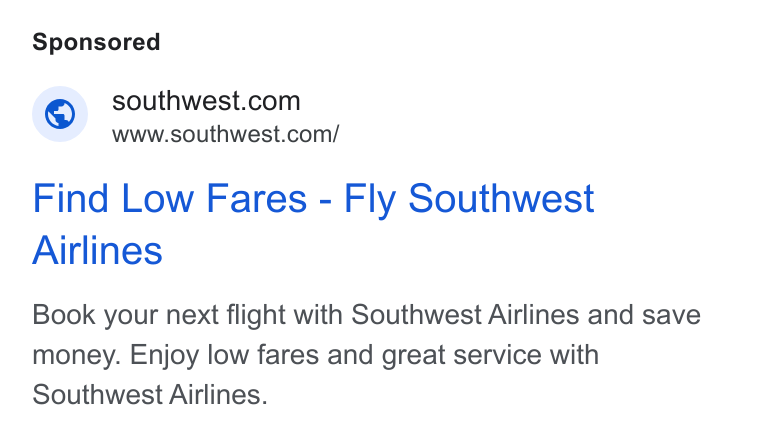Click the words and save in the description

[x=644, y=315]
